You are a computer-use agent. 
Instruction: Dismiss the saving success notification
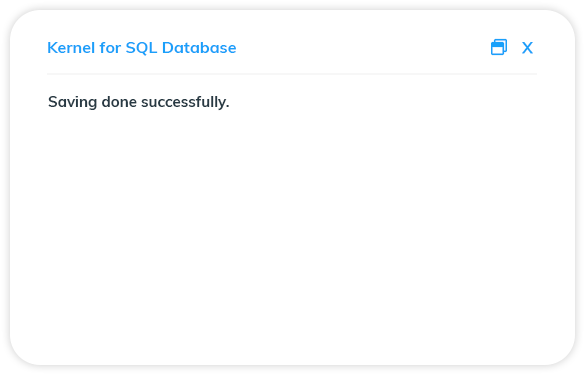(x=527, y=48)
